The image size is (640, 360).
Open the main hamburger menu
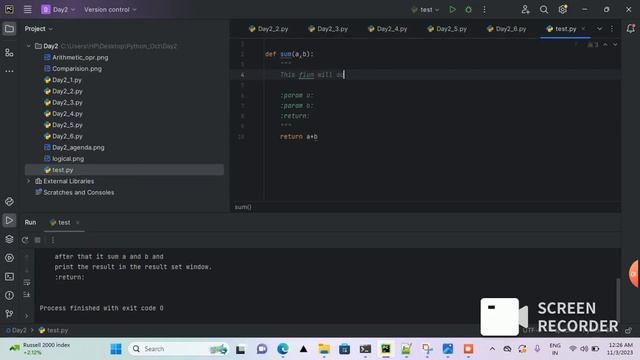(x=28, y=9)
